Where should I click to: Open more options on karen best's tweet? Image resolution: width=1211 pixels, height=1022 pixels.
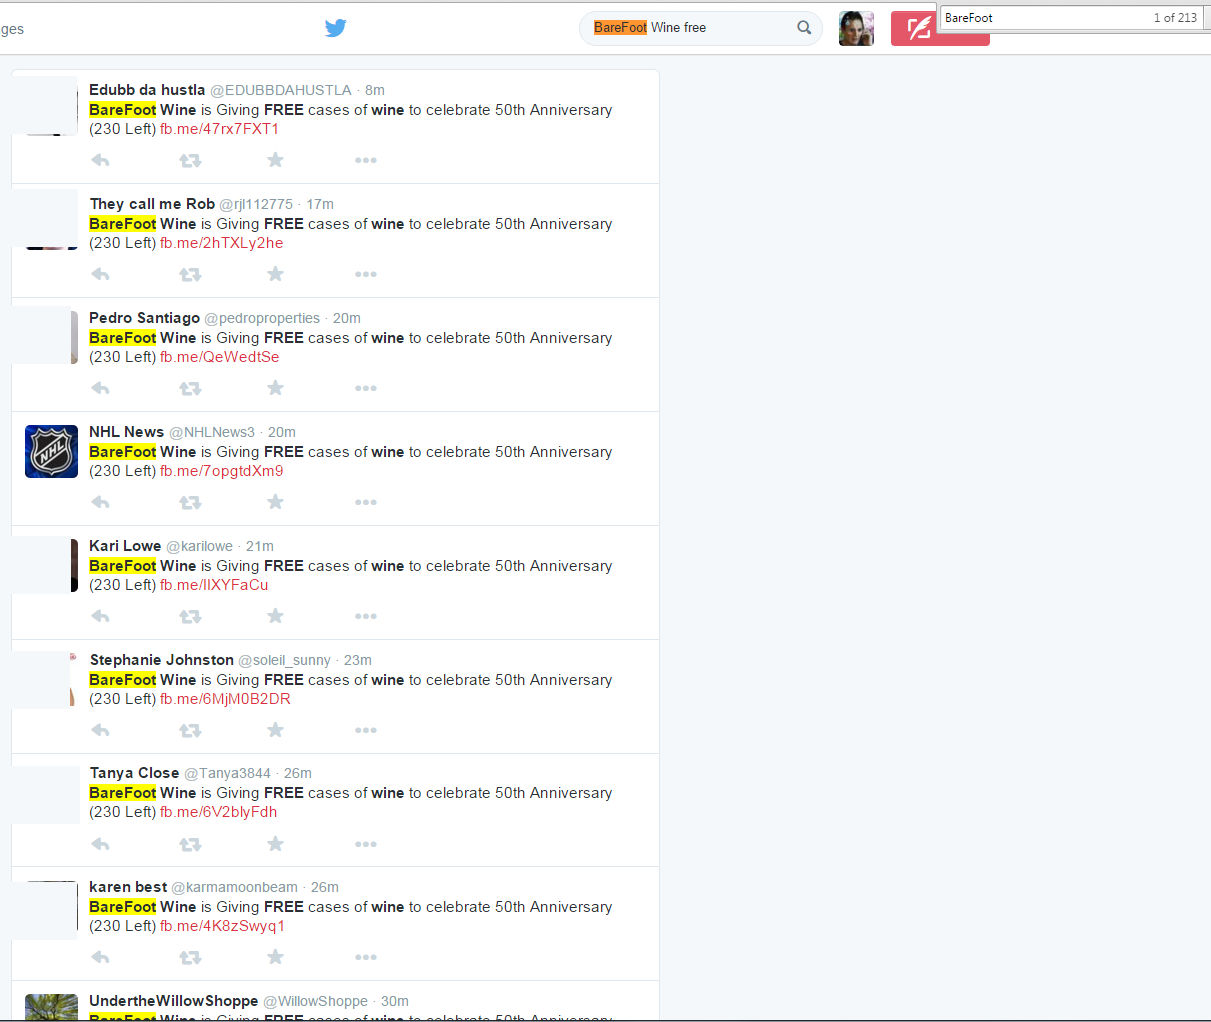tap(366, 957)
